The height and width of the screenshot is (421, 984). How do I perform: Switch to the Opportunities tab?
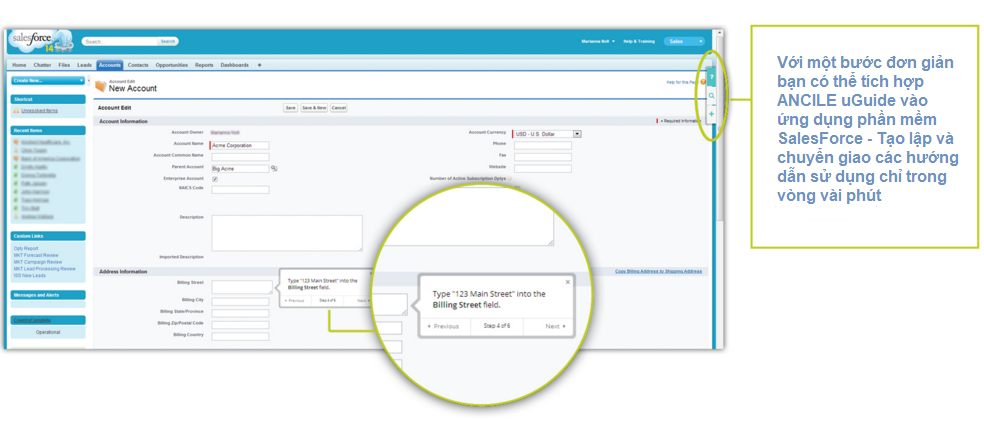click(x=172, y=65)
